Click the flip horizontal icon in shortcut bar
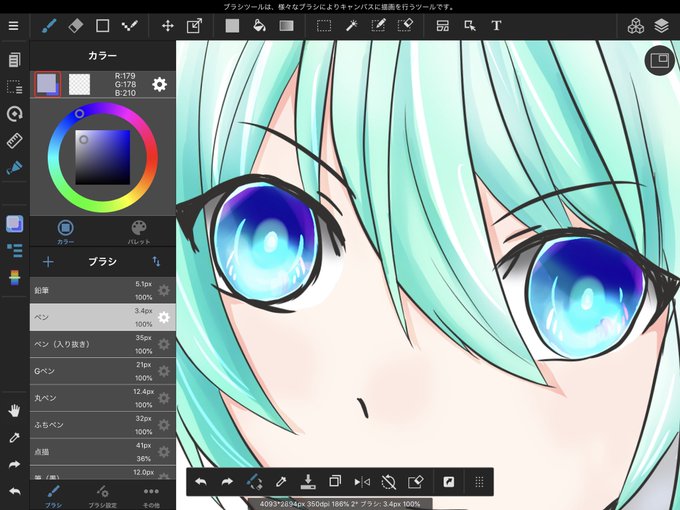The height and width of the screenshot is (510, 680). 362,481
